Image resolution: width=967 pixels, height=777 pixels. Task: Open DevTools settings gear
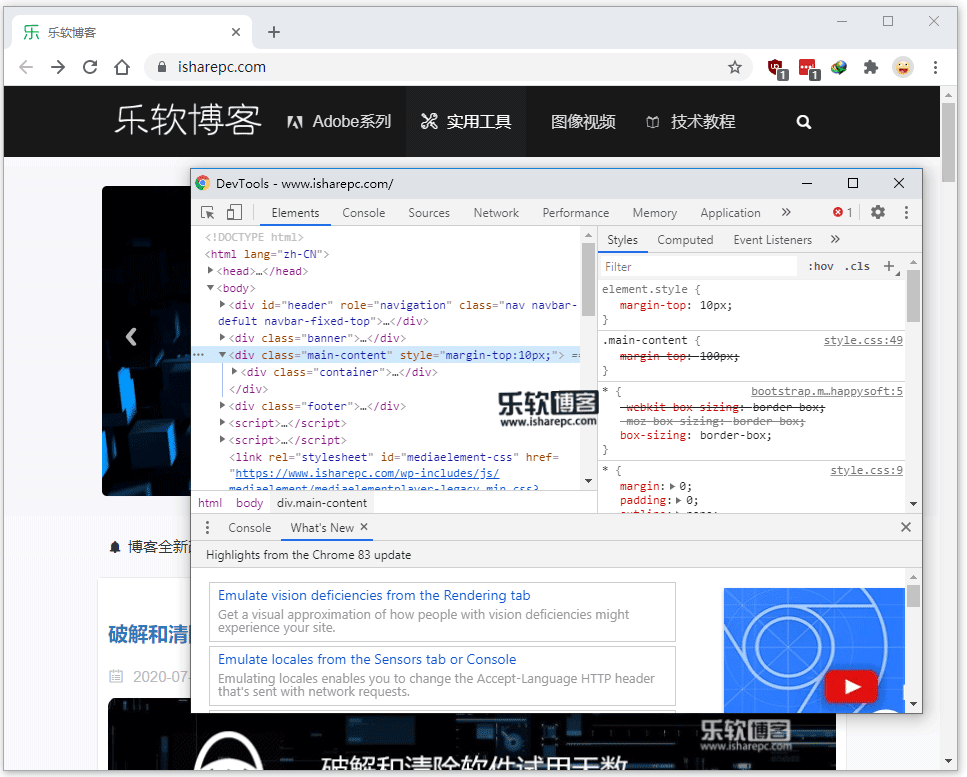coord(878,213)
